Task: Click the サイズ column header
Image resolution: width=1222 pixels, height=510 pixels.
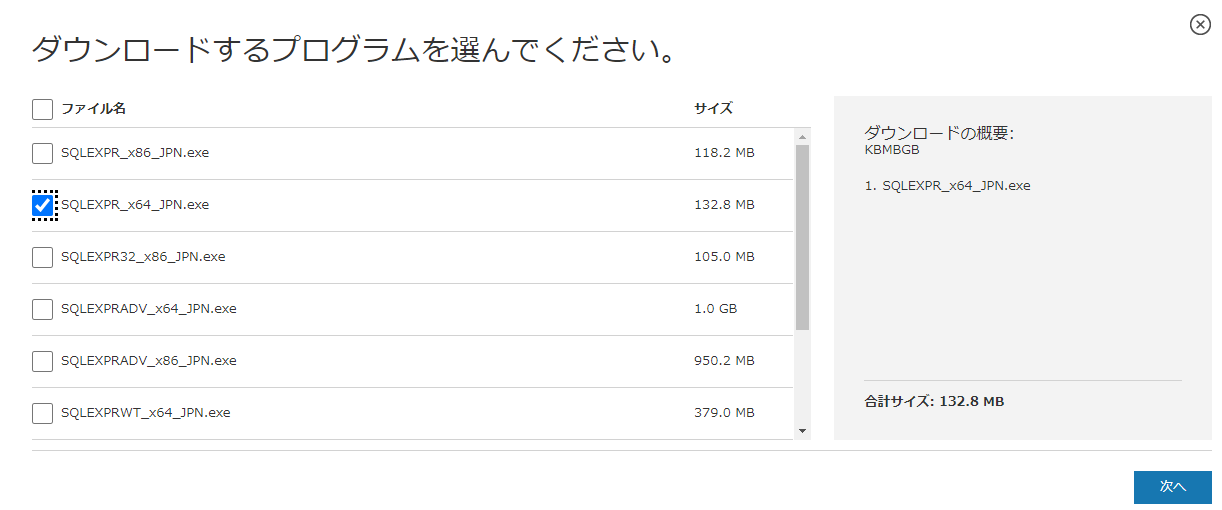Action: pyautogui.click(x=713, y=108)
